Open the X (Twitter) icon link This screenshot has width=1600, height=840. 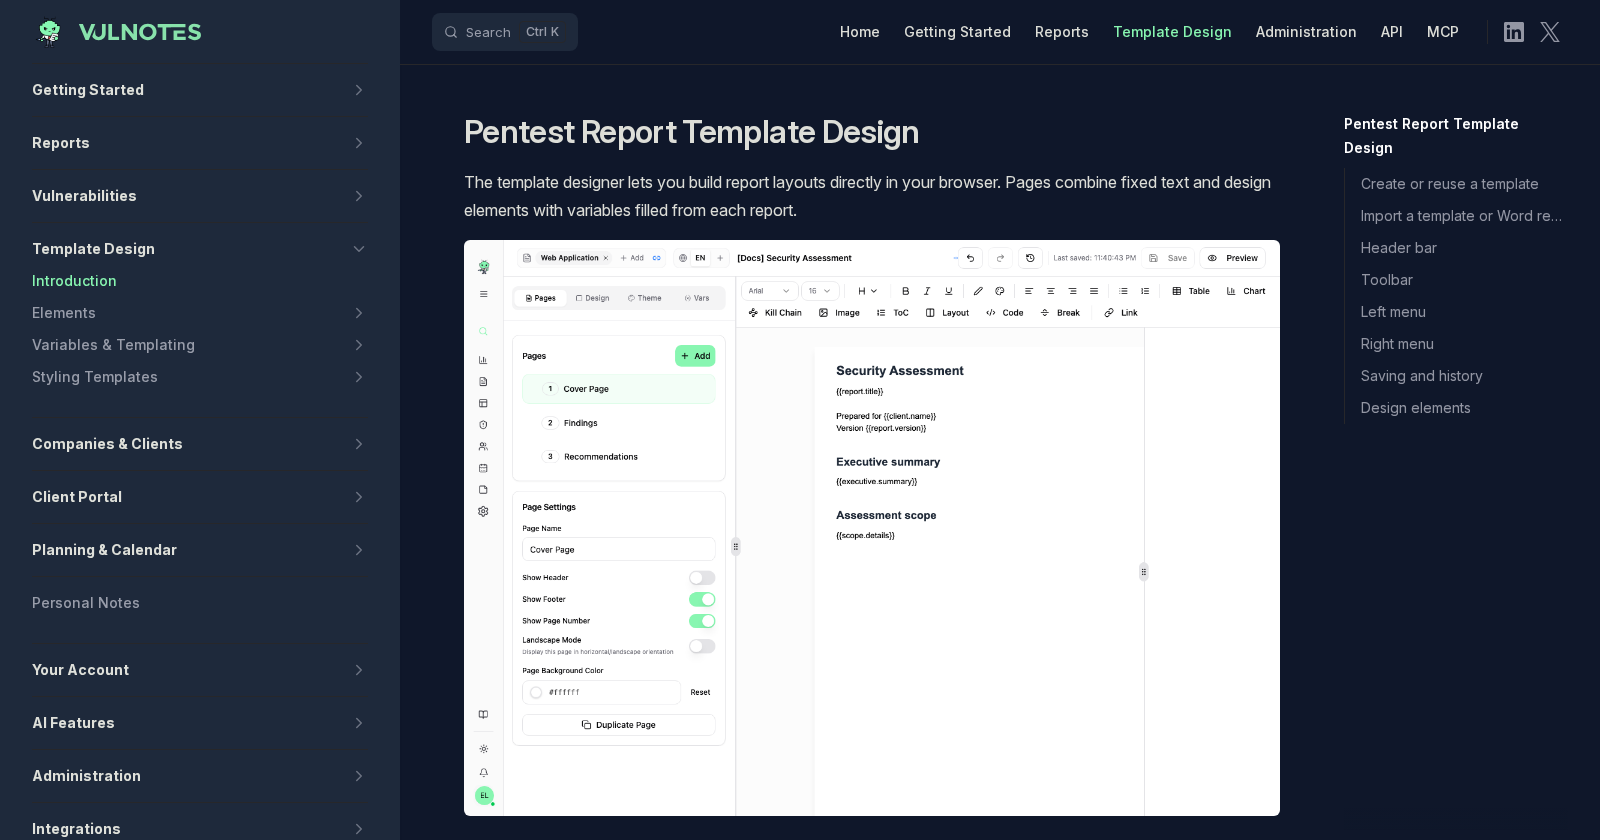click(1550, 32)
